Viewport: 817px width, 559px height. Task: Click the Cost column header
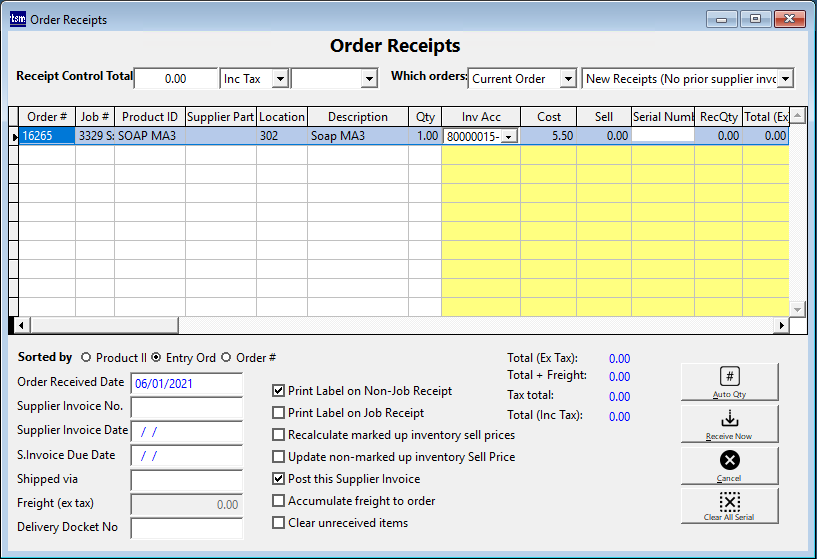(548, 117)
